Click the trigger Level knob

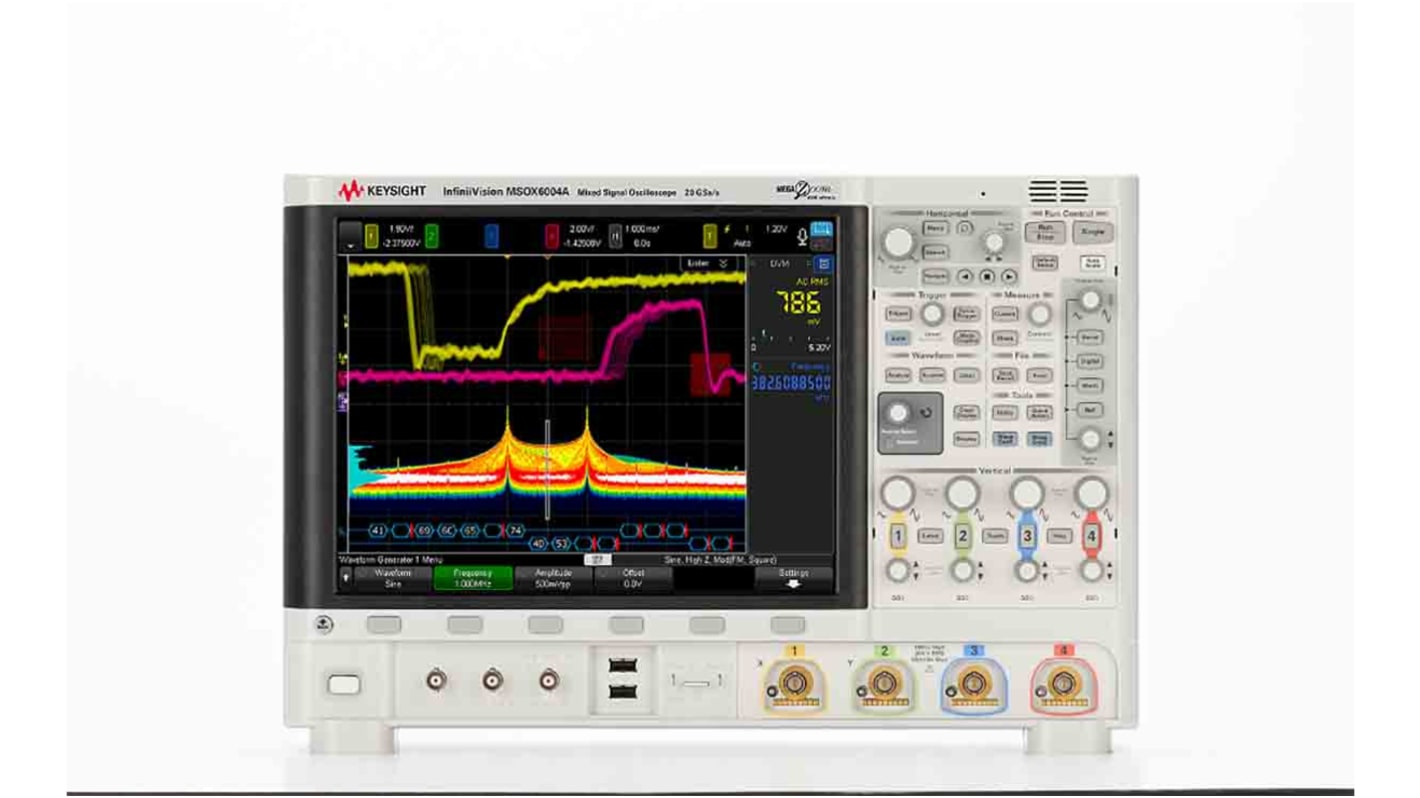click(x=932, y=315)
